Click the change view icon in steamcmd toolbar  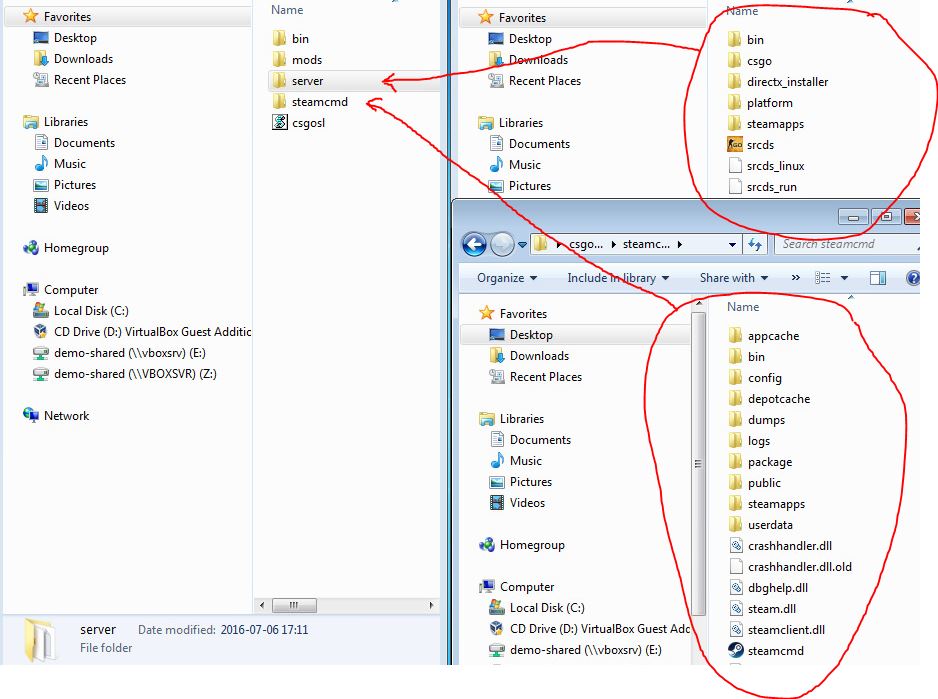tap(823, 278)
